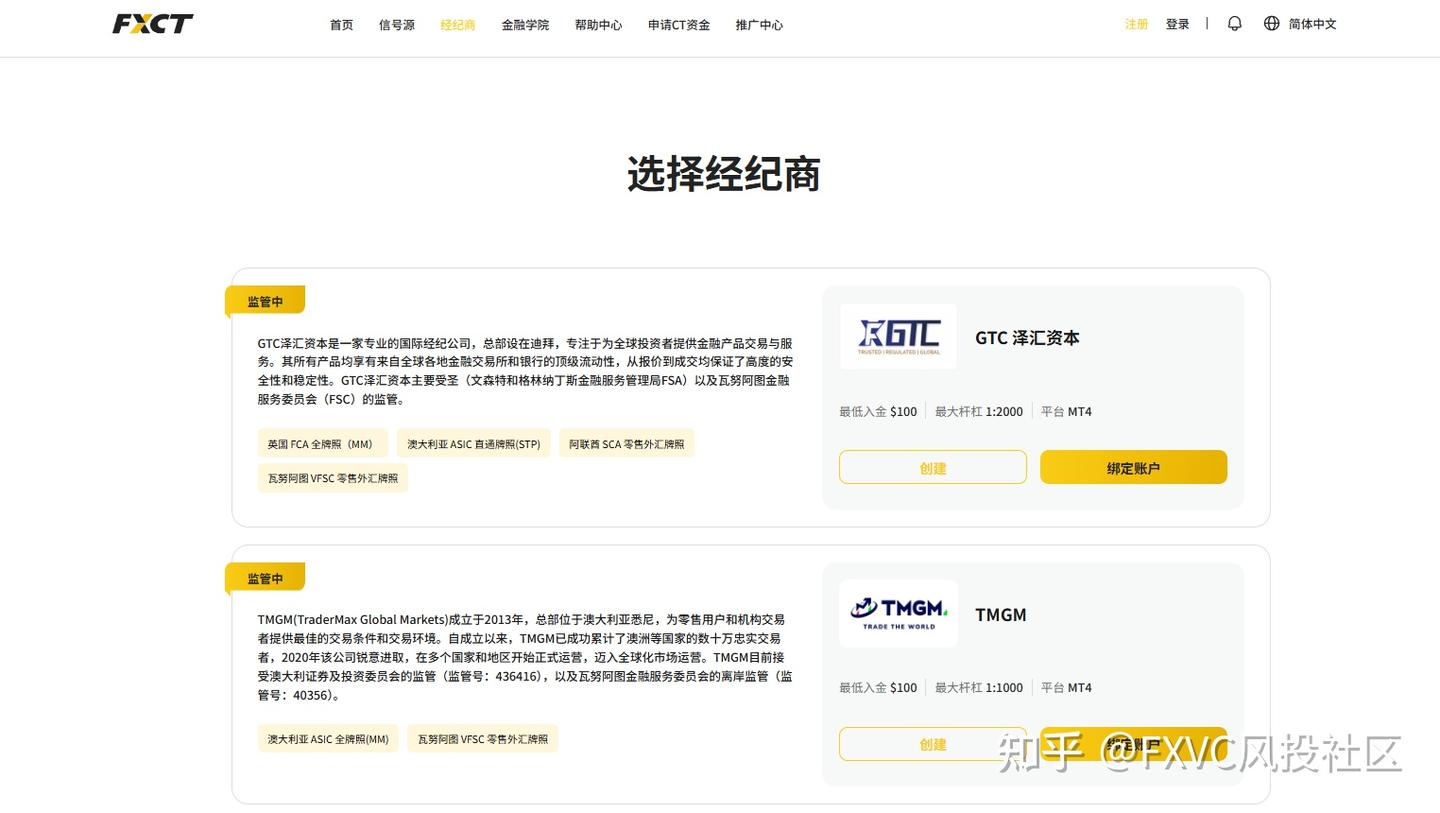Select 阿联酋 SCA 零售外汇牌照 tag

coord(627,444)
